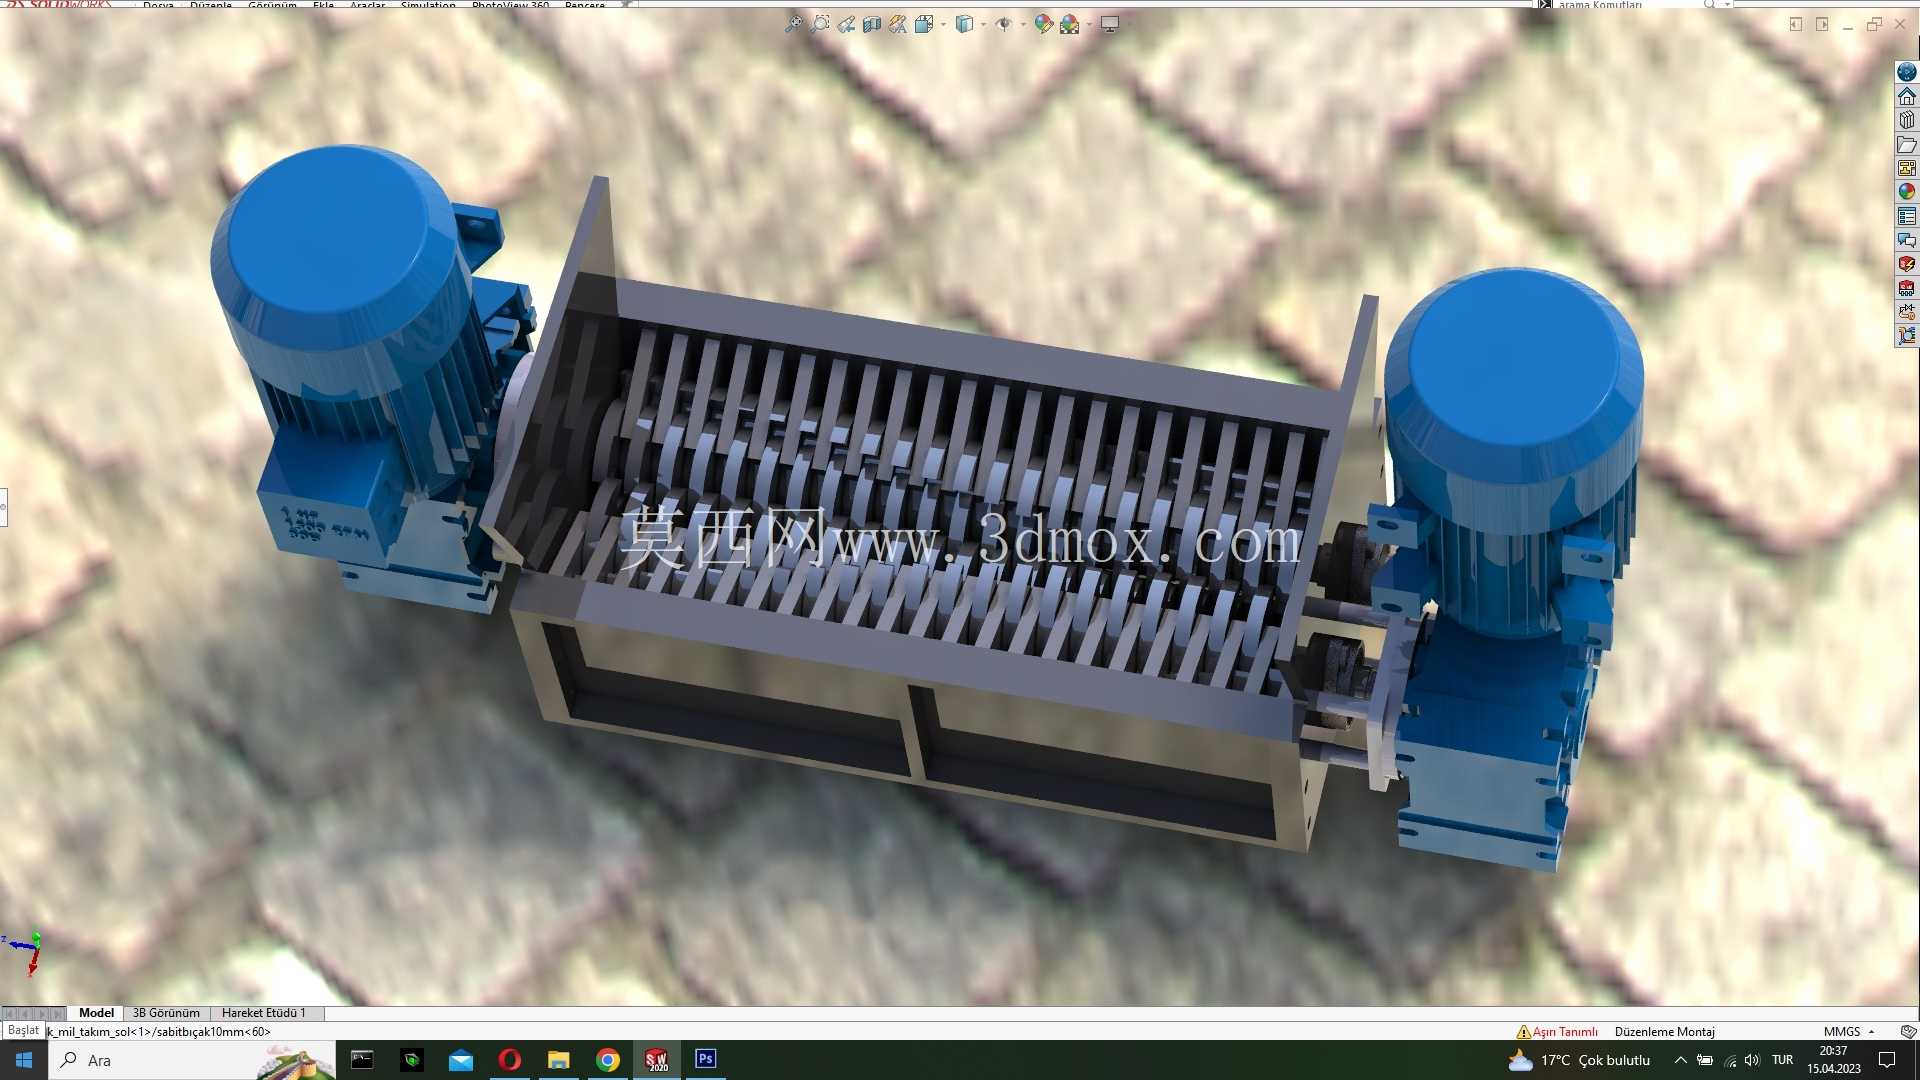The height and width of the screenshot is (1080, 1920).
Task: Open the File Explorer folder pane icon
Action: tap(1907, 144)
